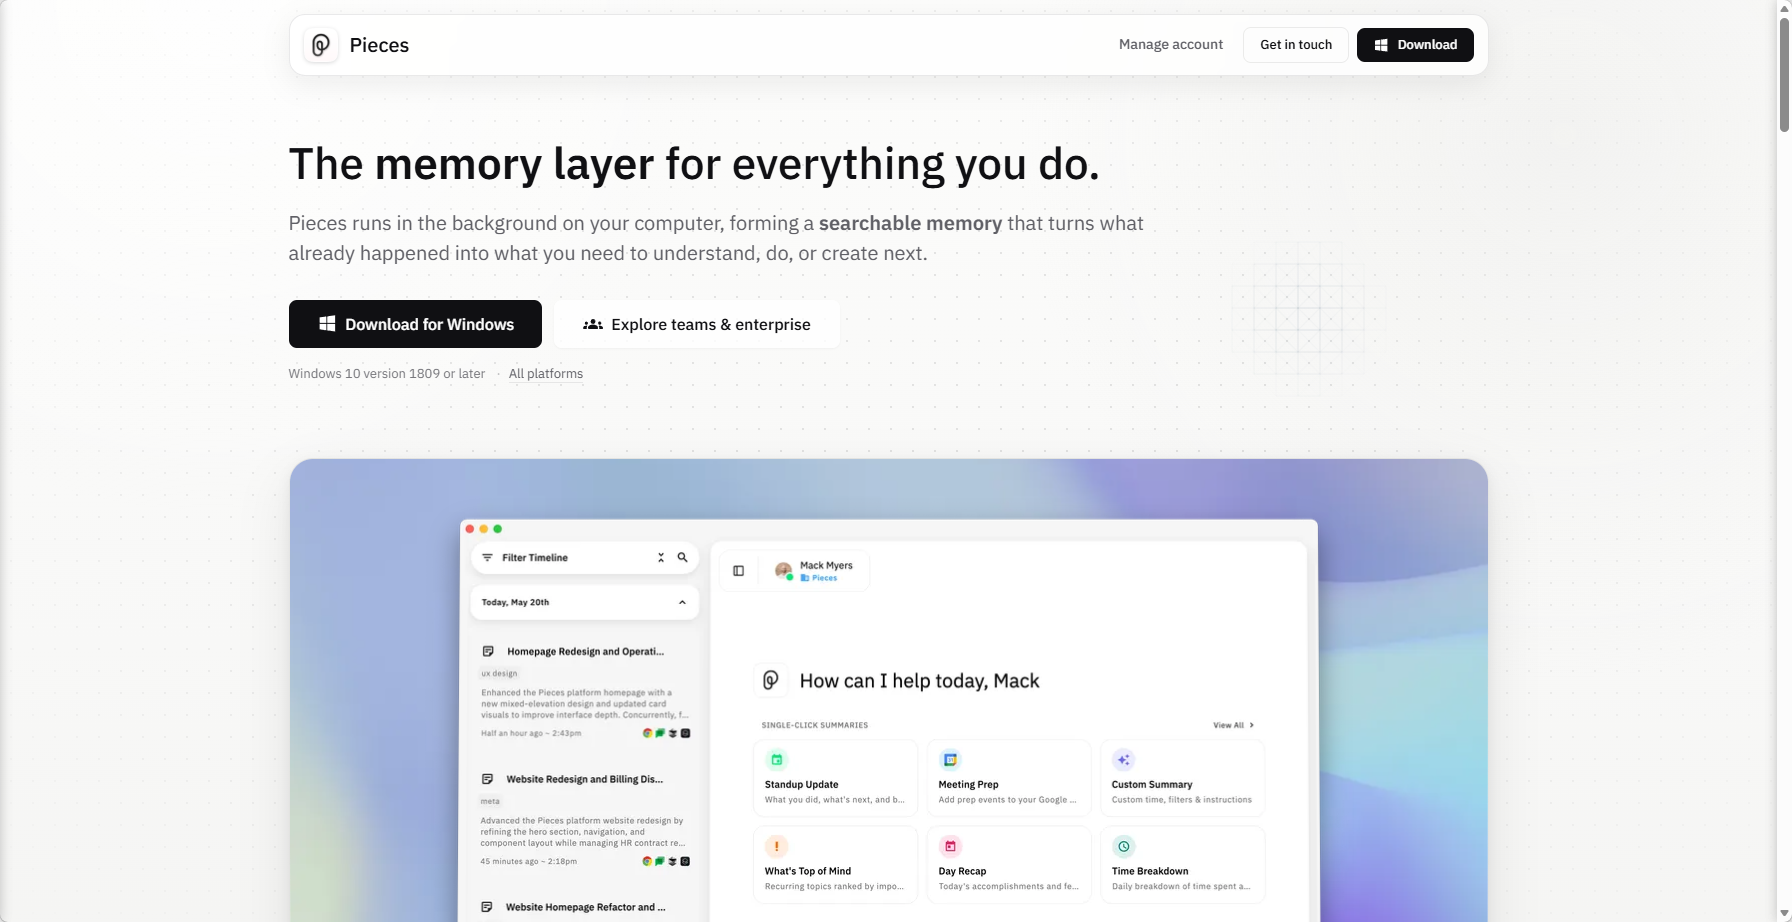Screen dimensions: 1792x922
Task: Click the 'meta' tag
Action: pyautogui.click(x=490, y=802)
